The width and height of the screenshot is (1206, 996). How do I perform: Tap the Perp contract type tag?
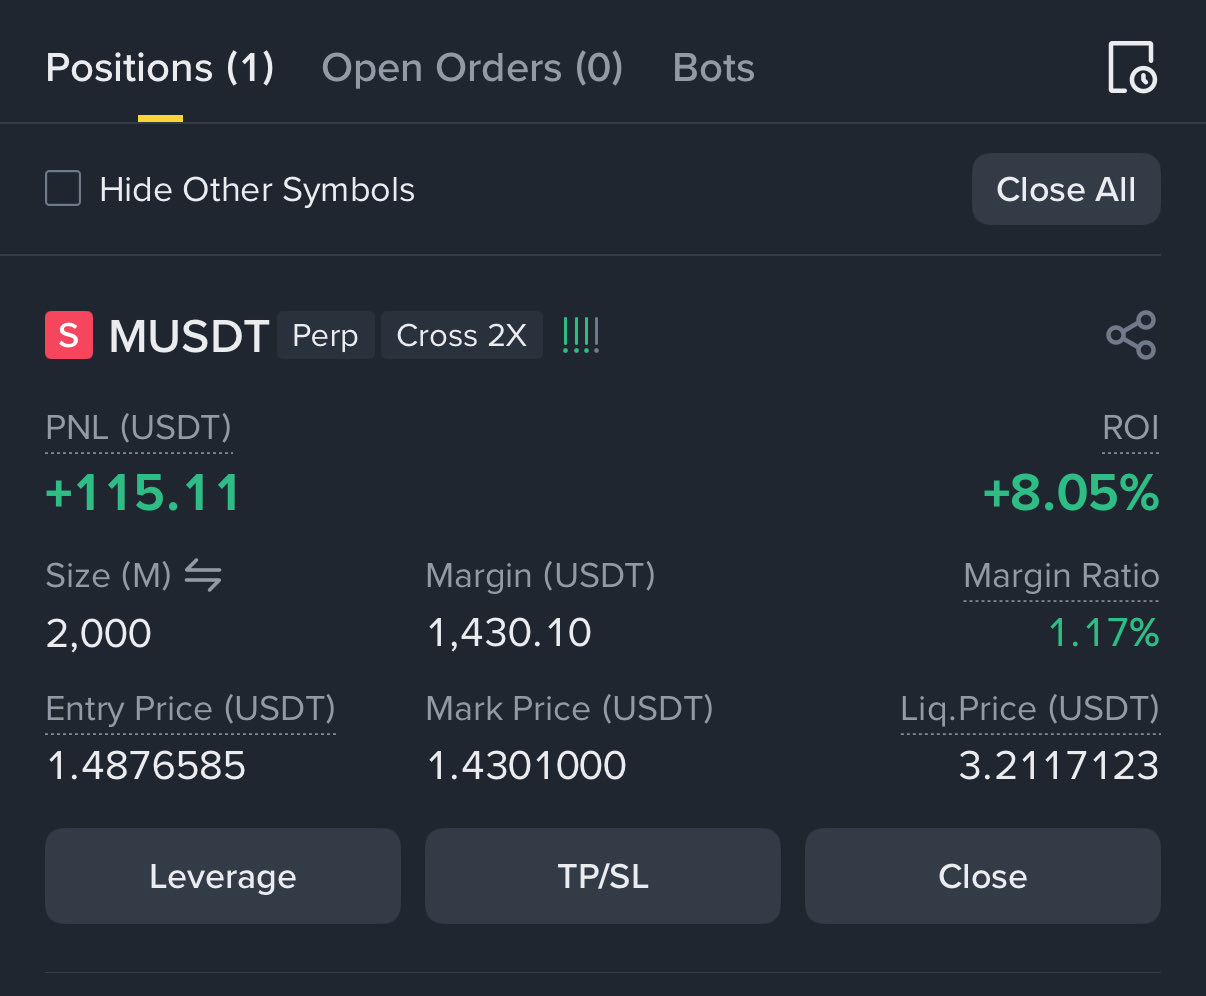pyautogui.click(x=325, y=335)
